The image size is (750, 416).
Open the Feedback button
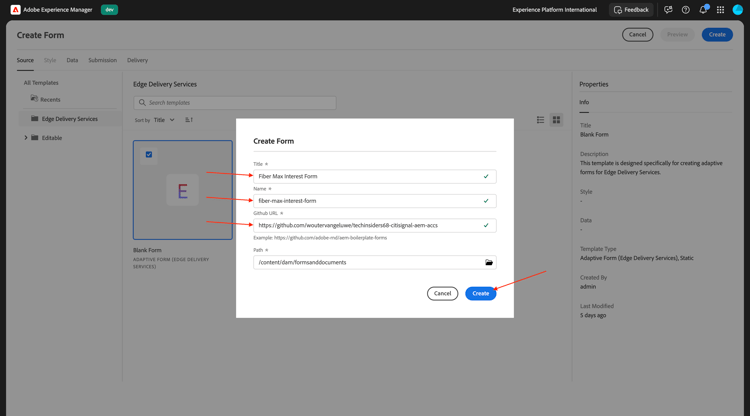coord(631,10)
